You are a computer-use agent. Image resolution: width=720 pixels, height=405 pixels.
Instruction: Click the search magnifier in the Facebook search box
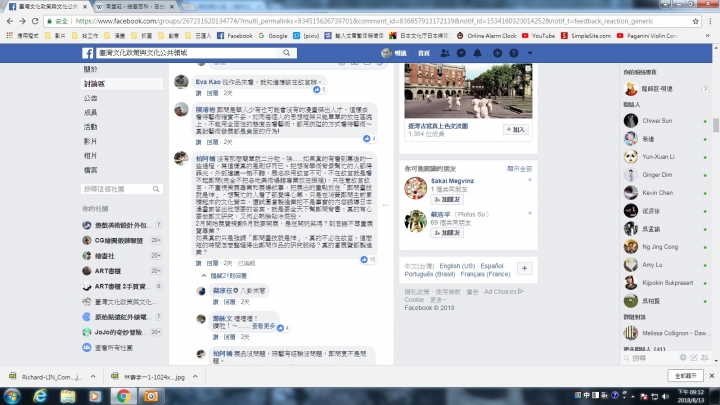[287, 53]
